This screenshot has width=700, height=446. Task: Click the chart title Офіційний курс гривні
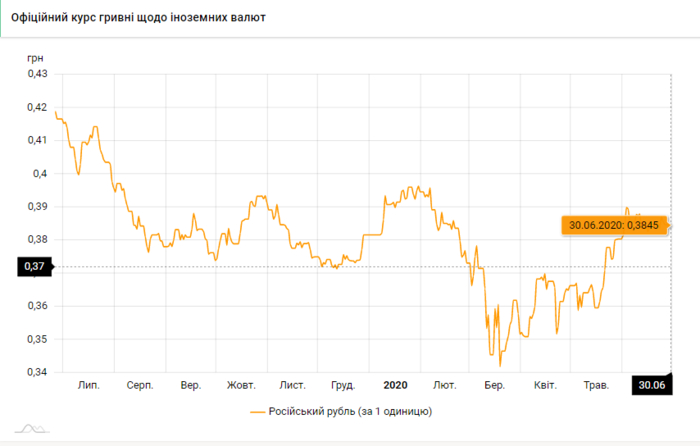pyautogui.click(x=138, y=18)
